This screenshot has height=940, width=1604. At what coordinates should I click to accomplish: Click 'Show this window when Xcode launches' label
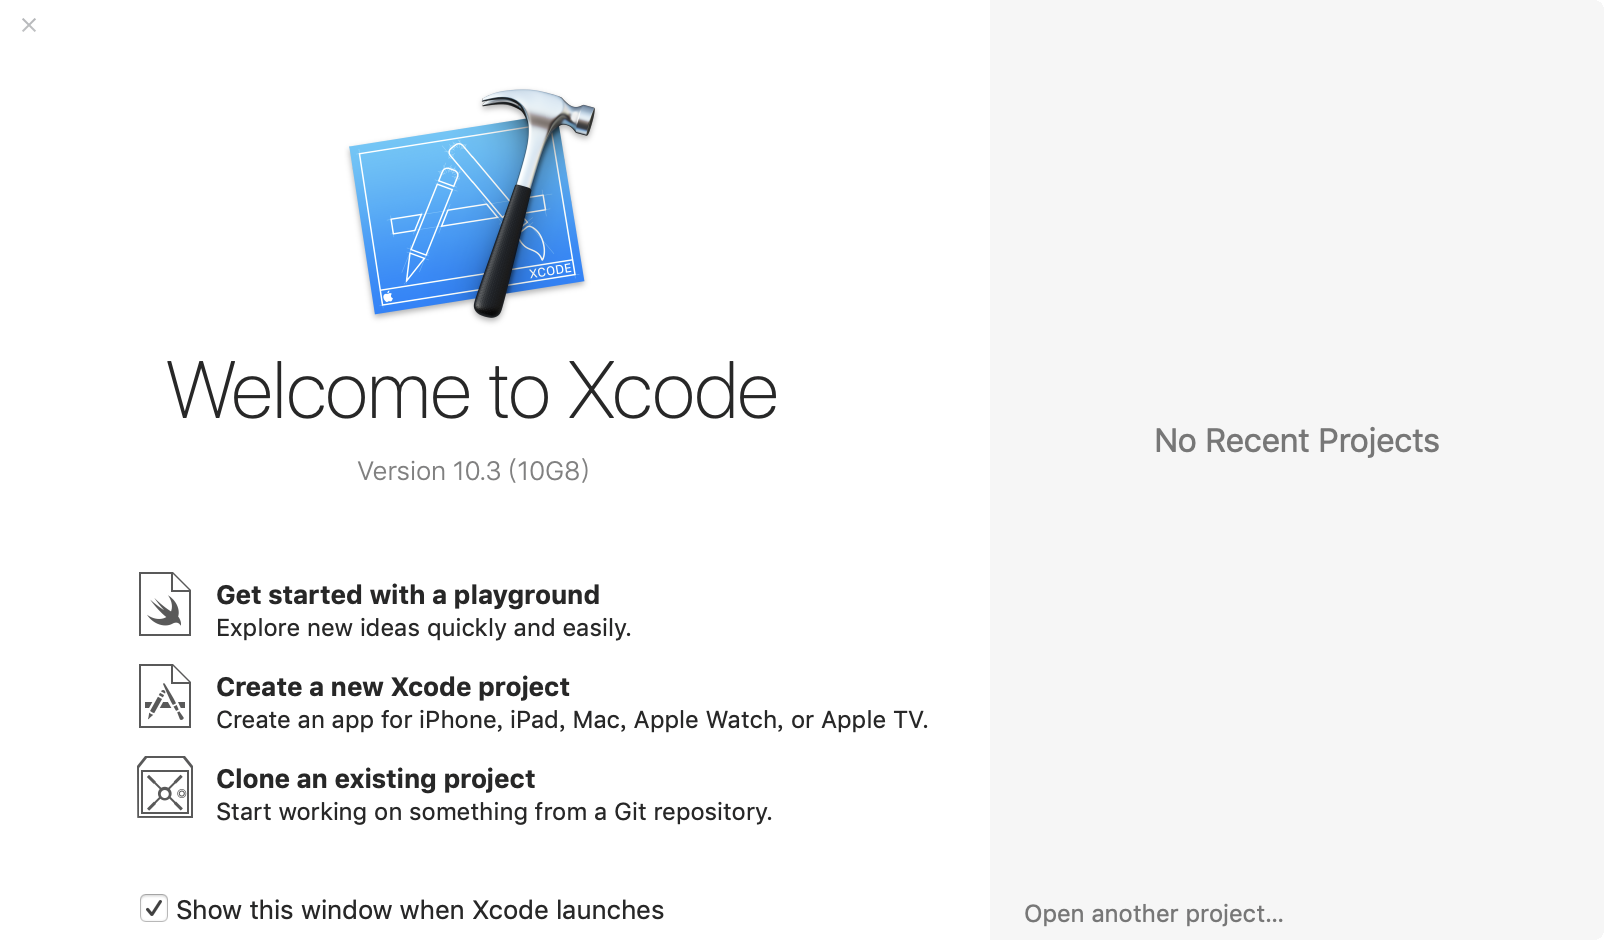point(420,910)
